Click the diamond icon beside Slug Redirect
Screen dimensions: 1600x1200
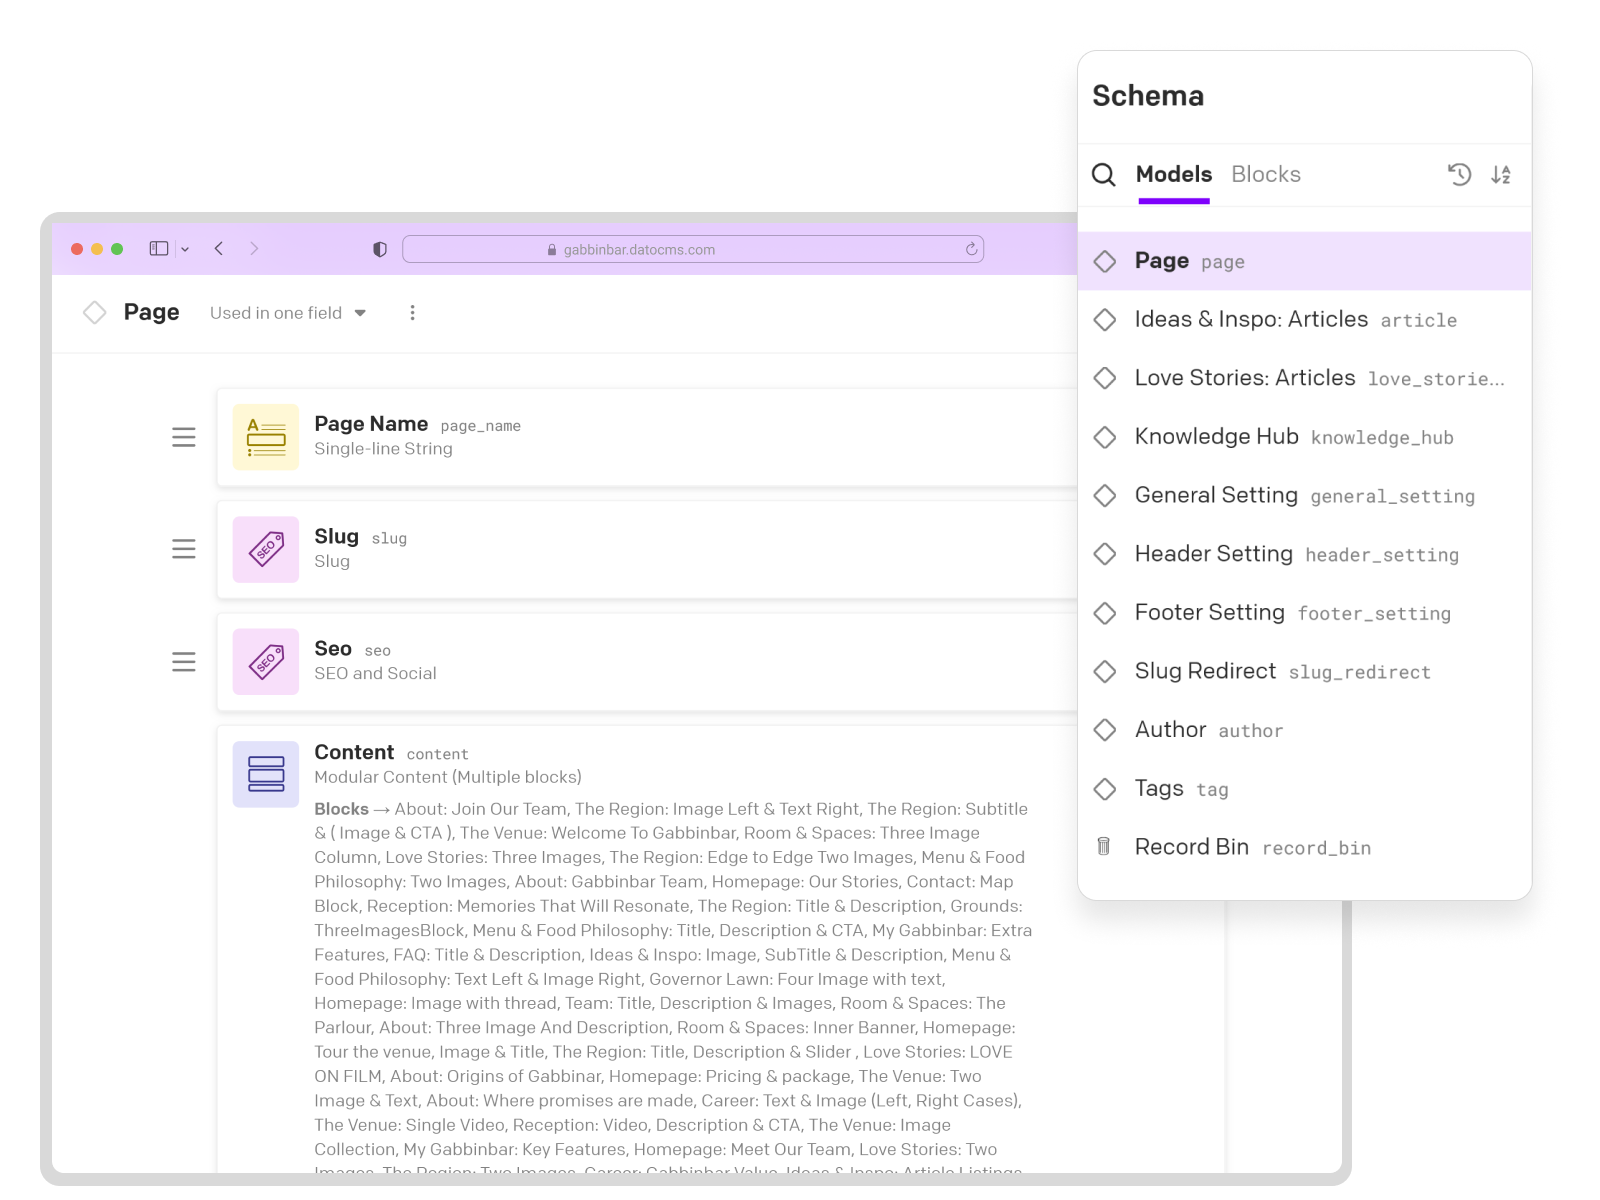pyautogui.click(x=1105, y=671)
